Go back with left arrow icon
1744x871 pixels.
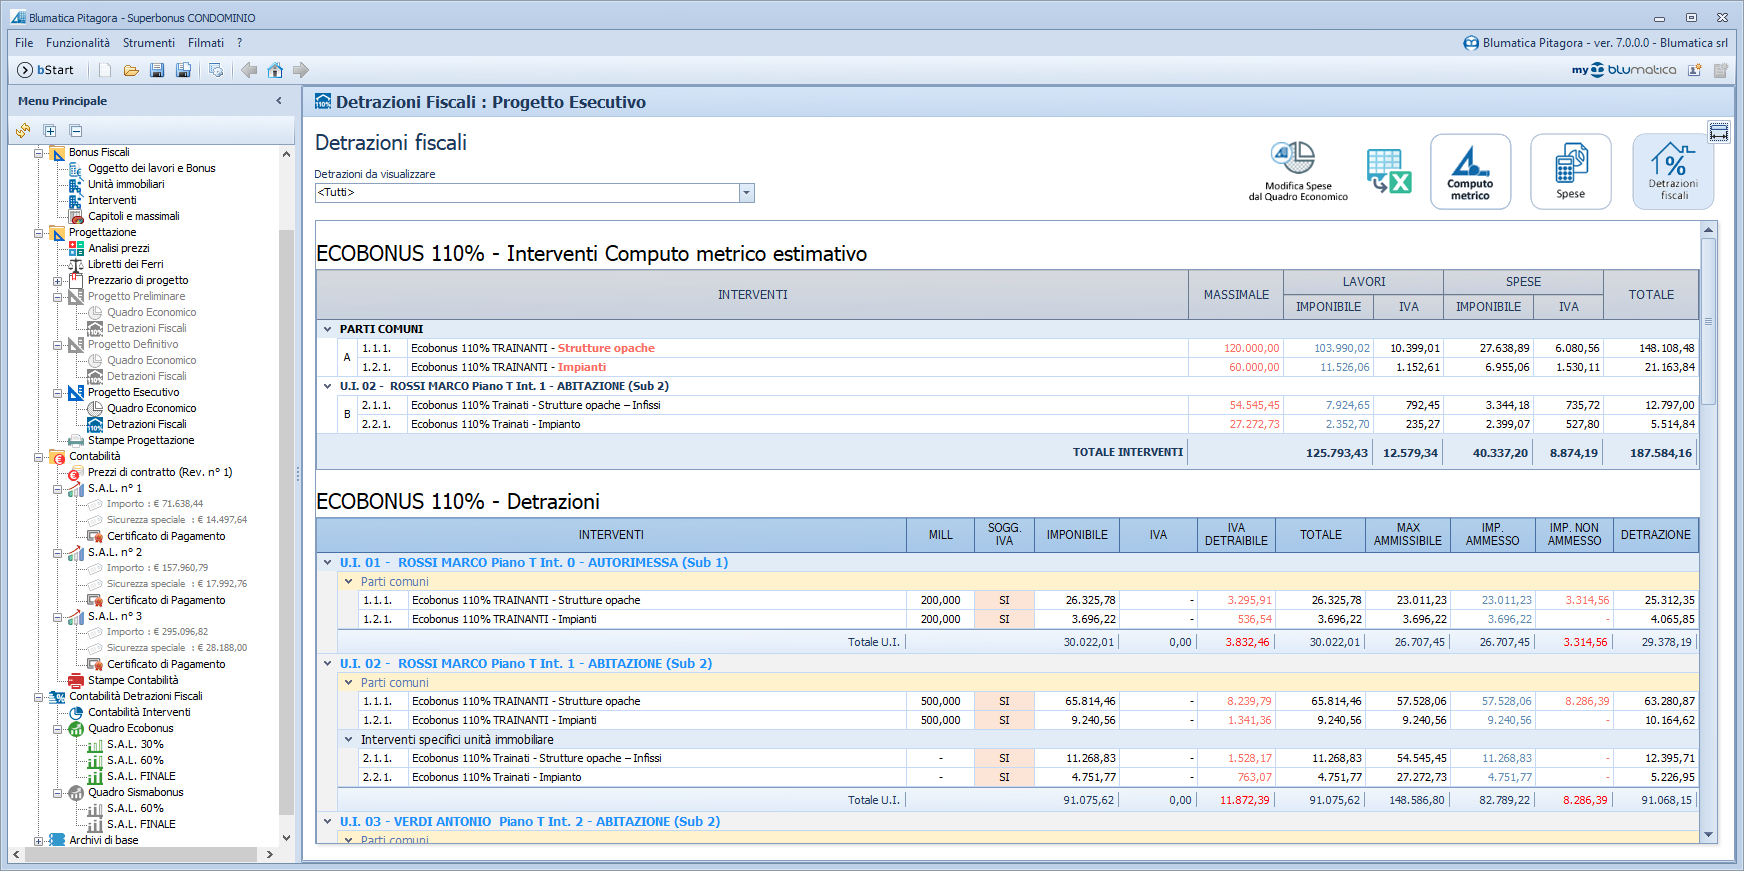click(249, 70)
